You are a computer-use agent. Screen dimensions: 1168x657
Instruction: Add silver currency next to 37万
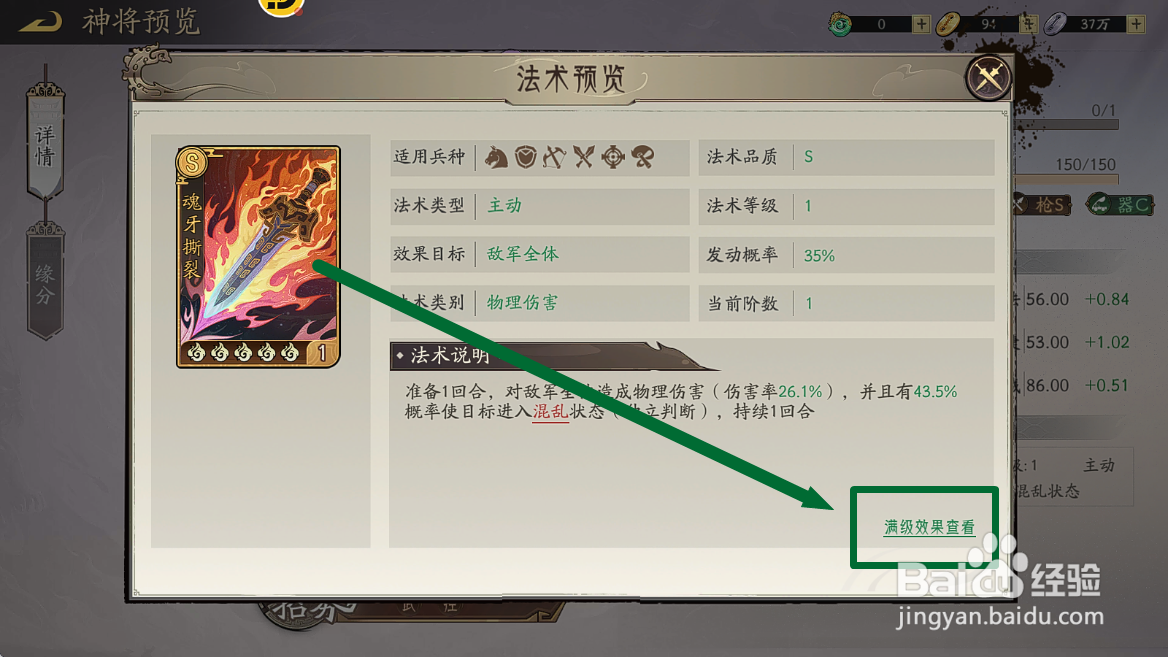pos(1136,24)
